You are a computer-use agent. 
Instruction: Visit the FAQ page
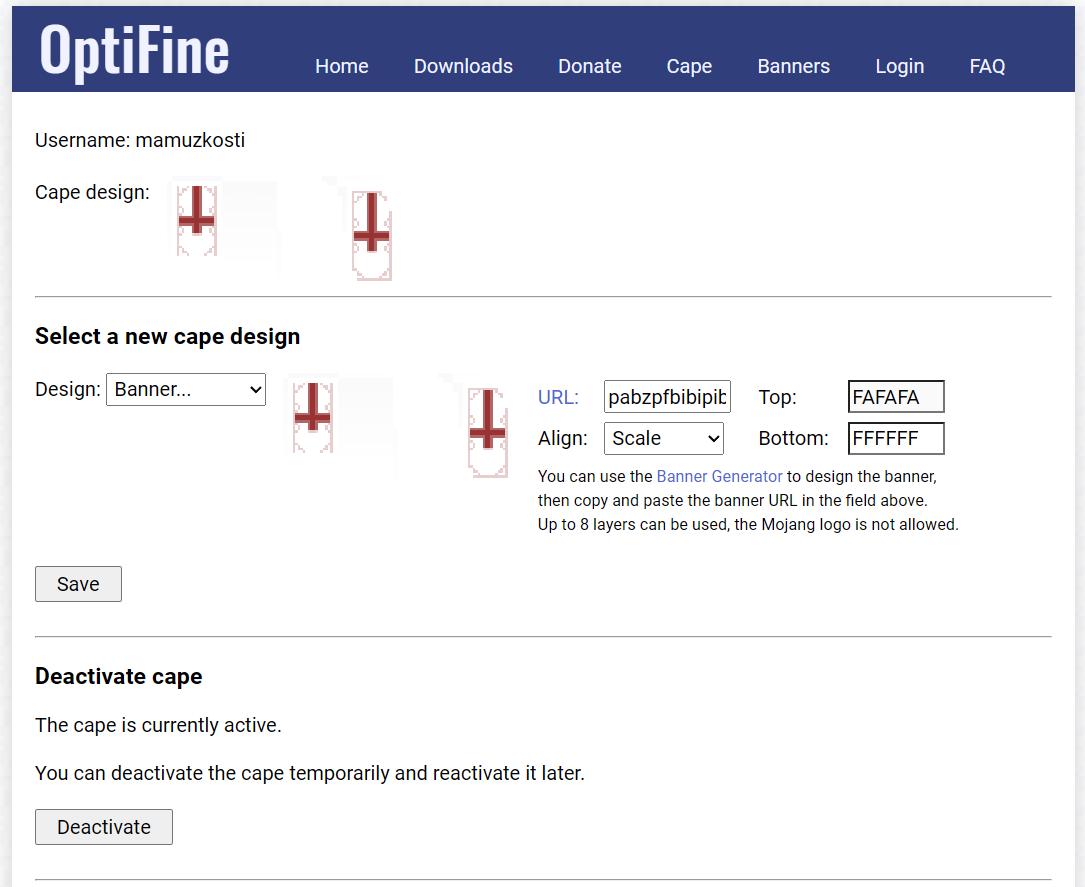(x=987, y=66)
